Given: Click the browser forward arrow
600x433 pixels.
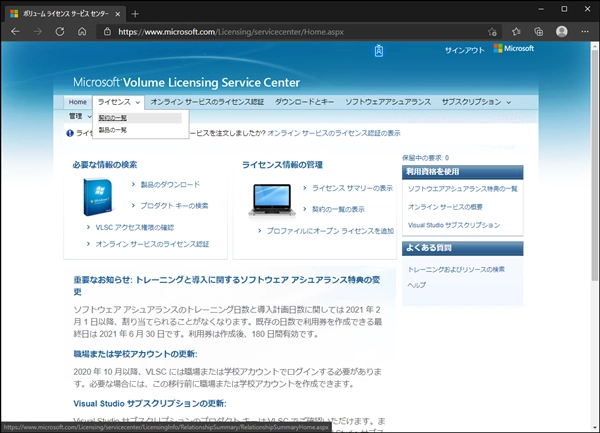Looking at the screenshot, I should [x=38, y=32].
